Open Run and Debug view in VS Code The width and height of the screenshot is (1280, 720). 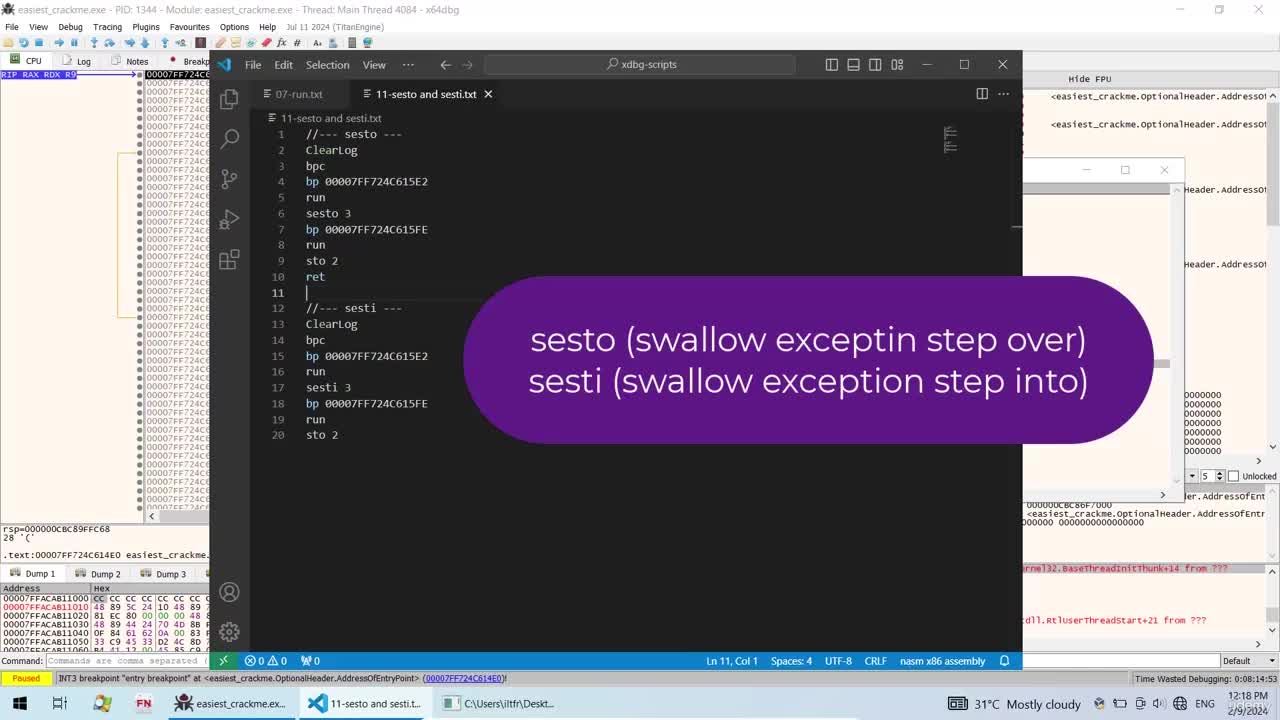coord(229,219)
